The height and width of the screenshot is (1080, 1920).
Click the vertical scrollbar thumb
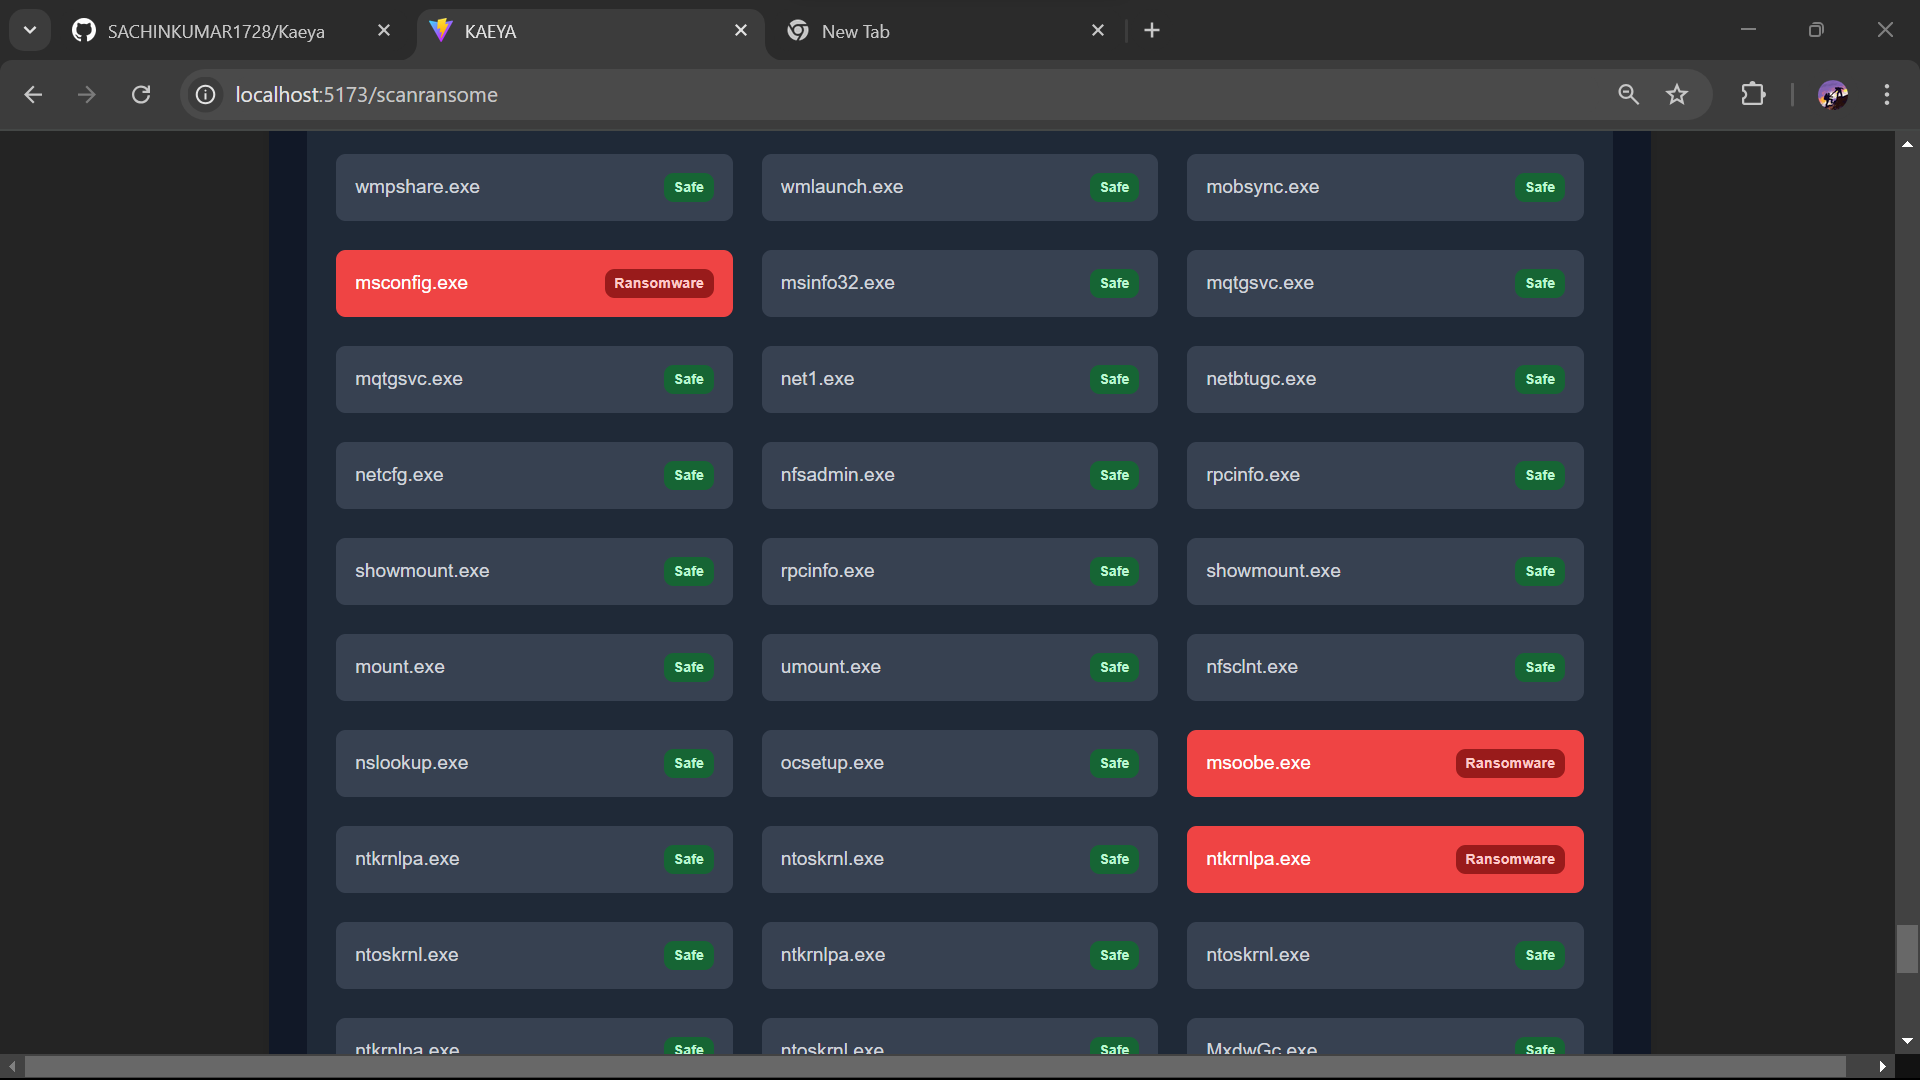tap(1907, 948)
